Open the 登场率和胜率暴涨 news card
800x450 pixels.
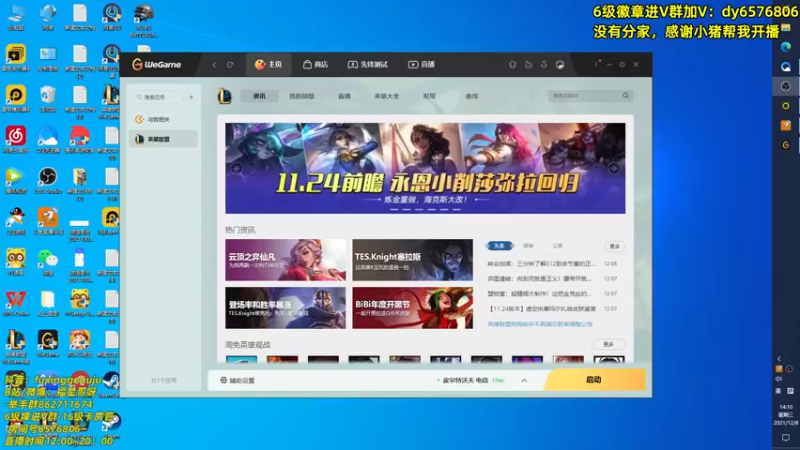[285, 308]
